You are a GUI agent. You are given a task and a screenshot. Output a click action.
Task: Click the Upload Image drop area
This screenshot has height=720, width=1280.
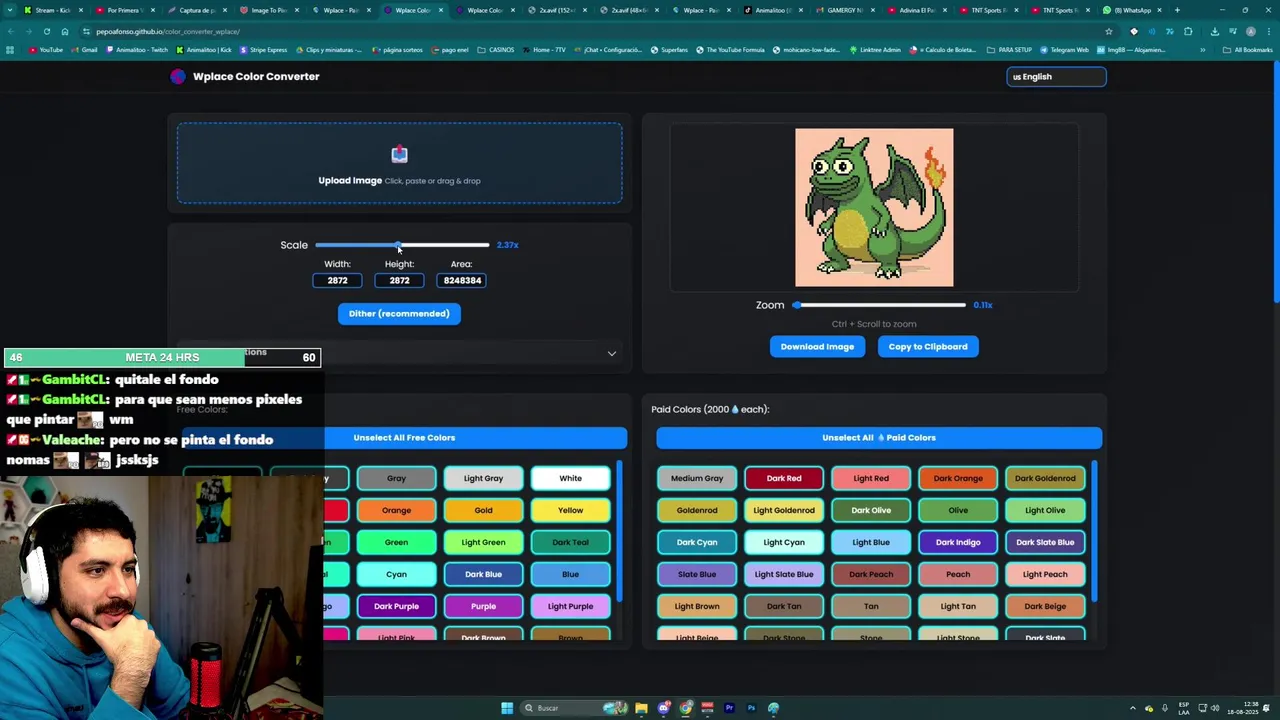[399, 163]
